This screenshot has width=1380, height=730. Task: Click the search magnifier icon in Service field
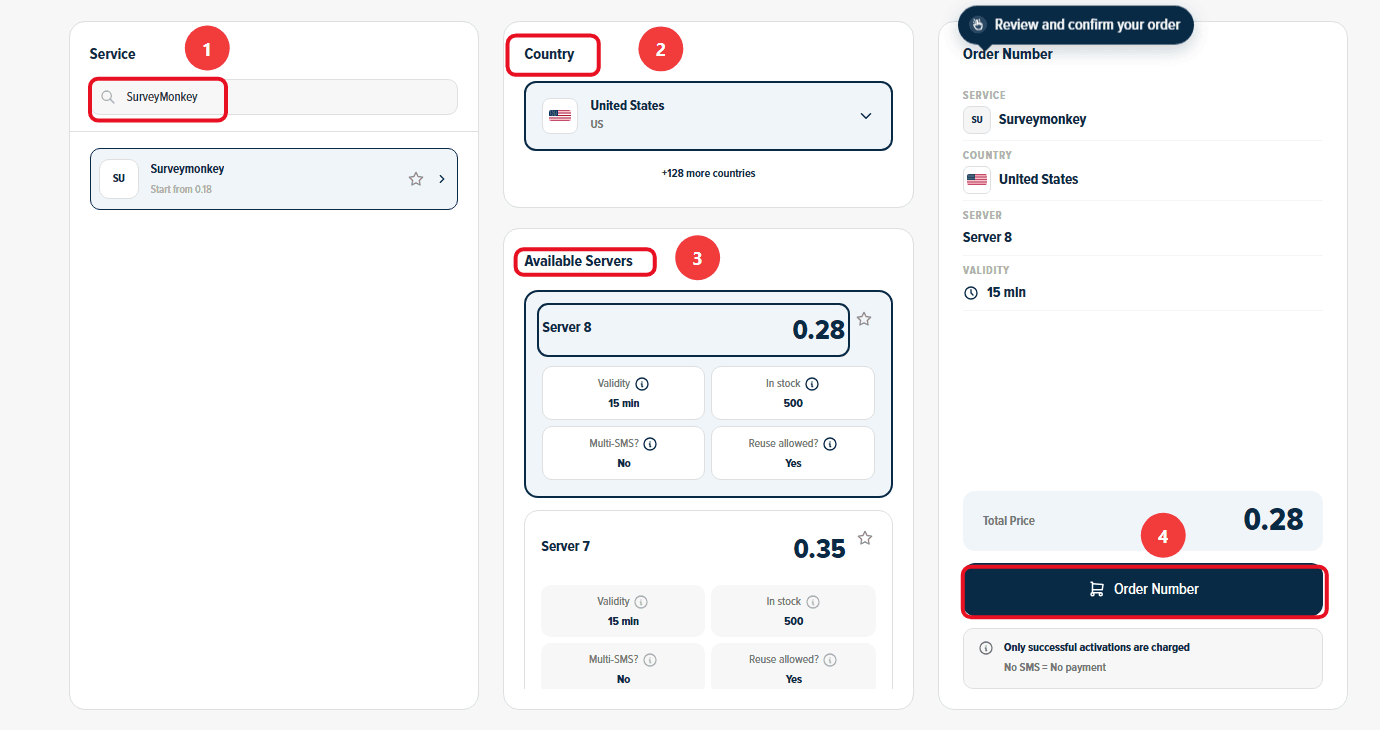point(108,97)
